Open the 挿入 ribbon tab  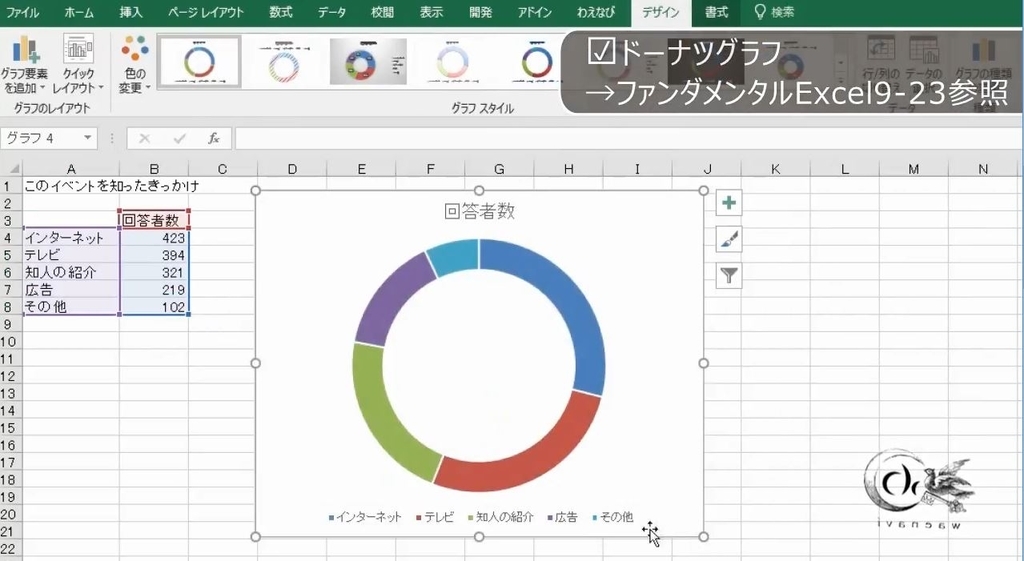[x=131, y=12]
